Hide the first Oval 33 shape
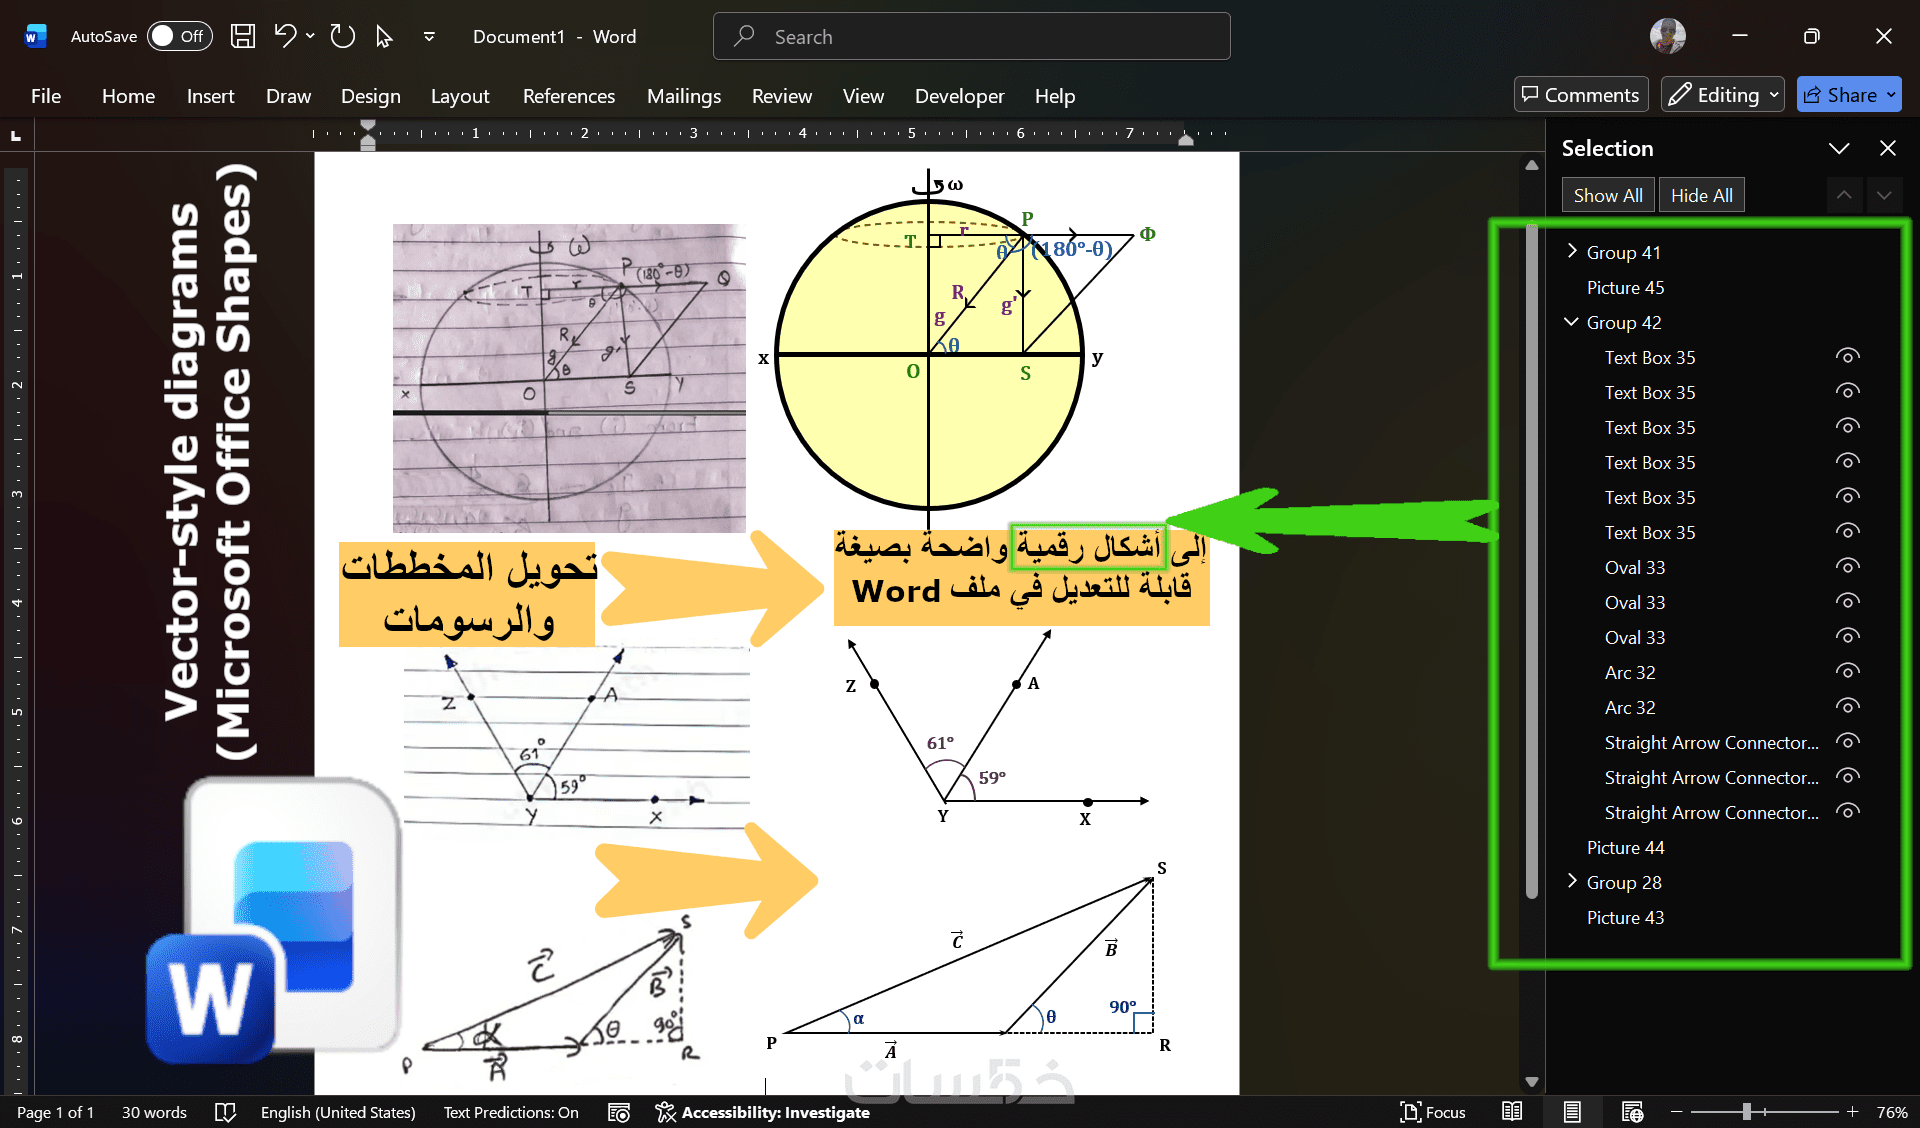The width and height of the screenshot is (1920, 1128). click(1848, 567)
